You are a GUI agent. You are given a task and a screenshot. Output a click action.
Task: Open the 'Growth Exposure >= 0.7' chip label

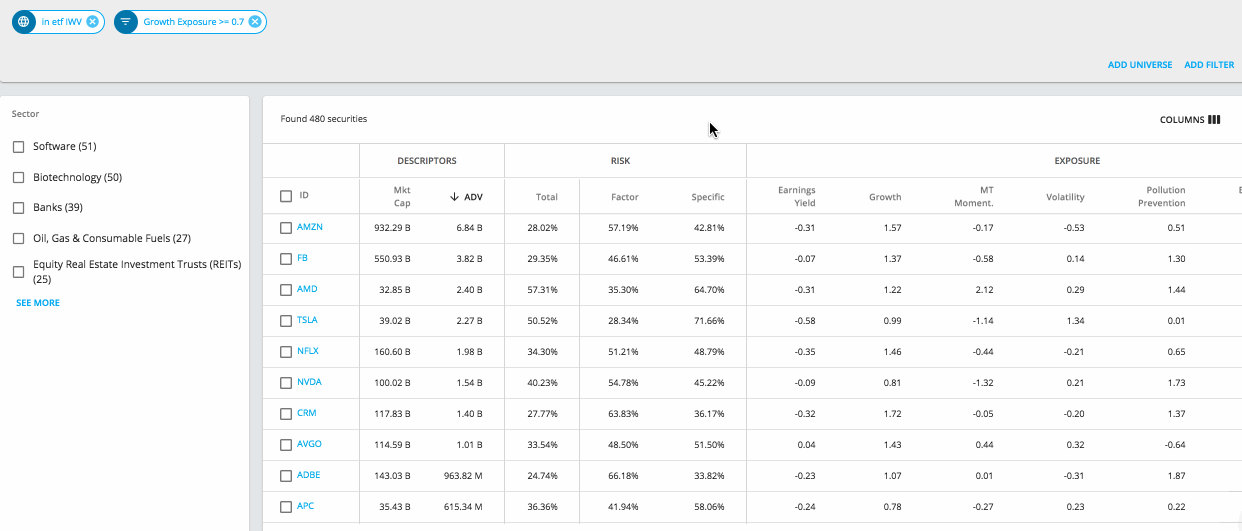(x=194, y=21)
